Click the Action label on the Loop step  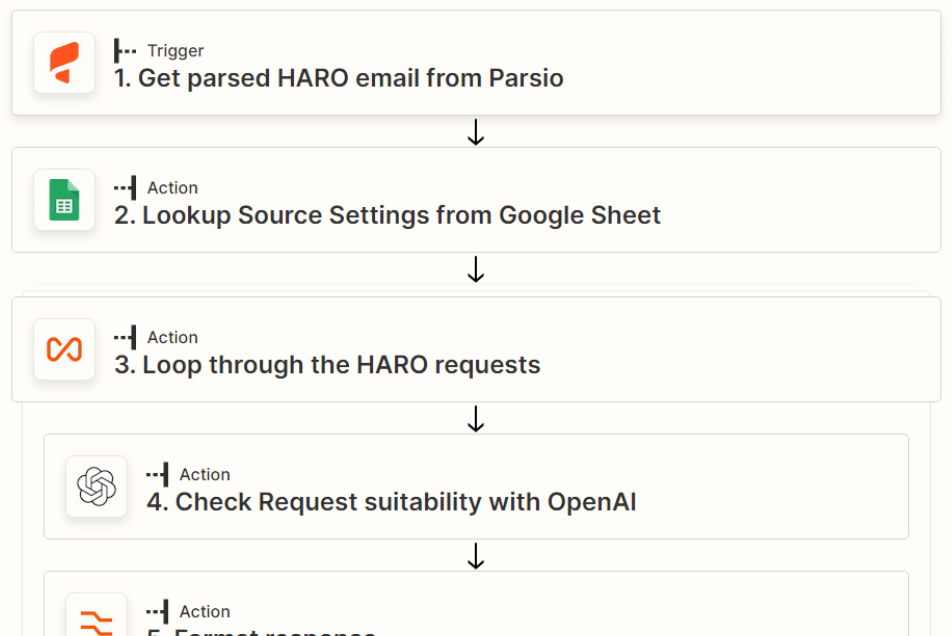coord(172,338)
